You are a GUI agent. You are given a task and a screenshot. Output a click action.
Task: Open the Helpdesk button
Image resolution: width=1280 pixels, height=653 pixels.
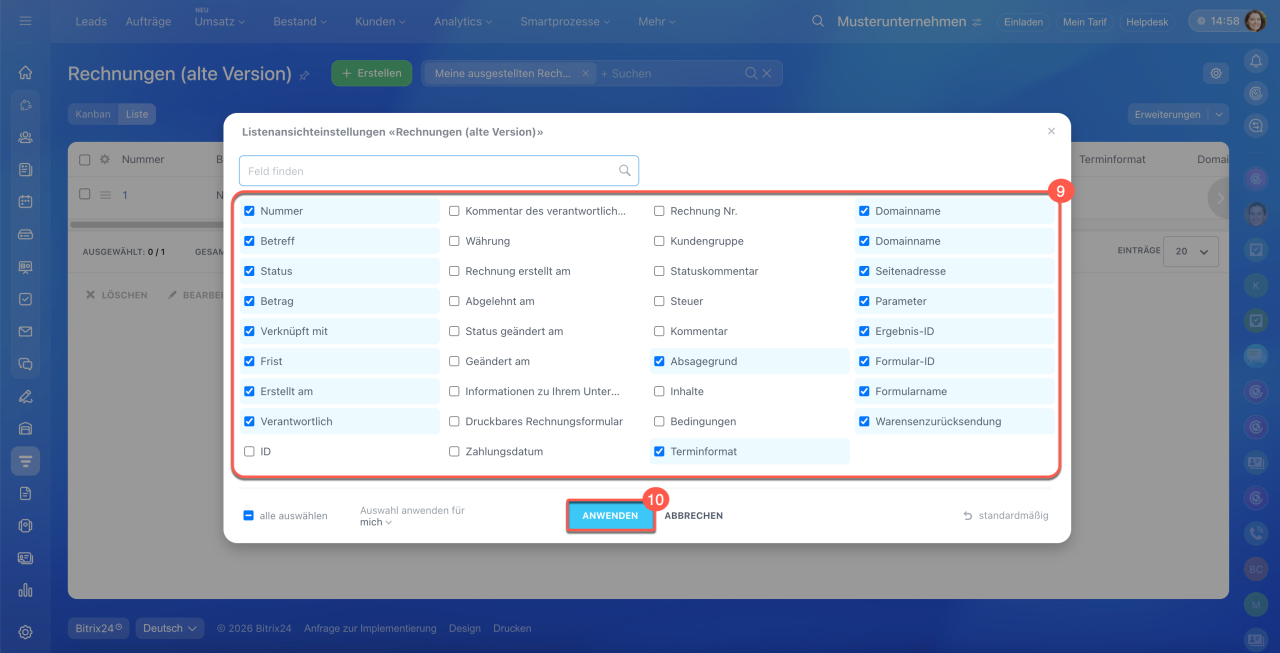click(1148, 21)
